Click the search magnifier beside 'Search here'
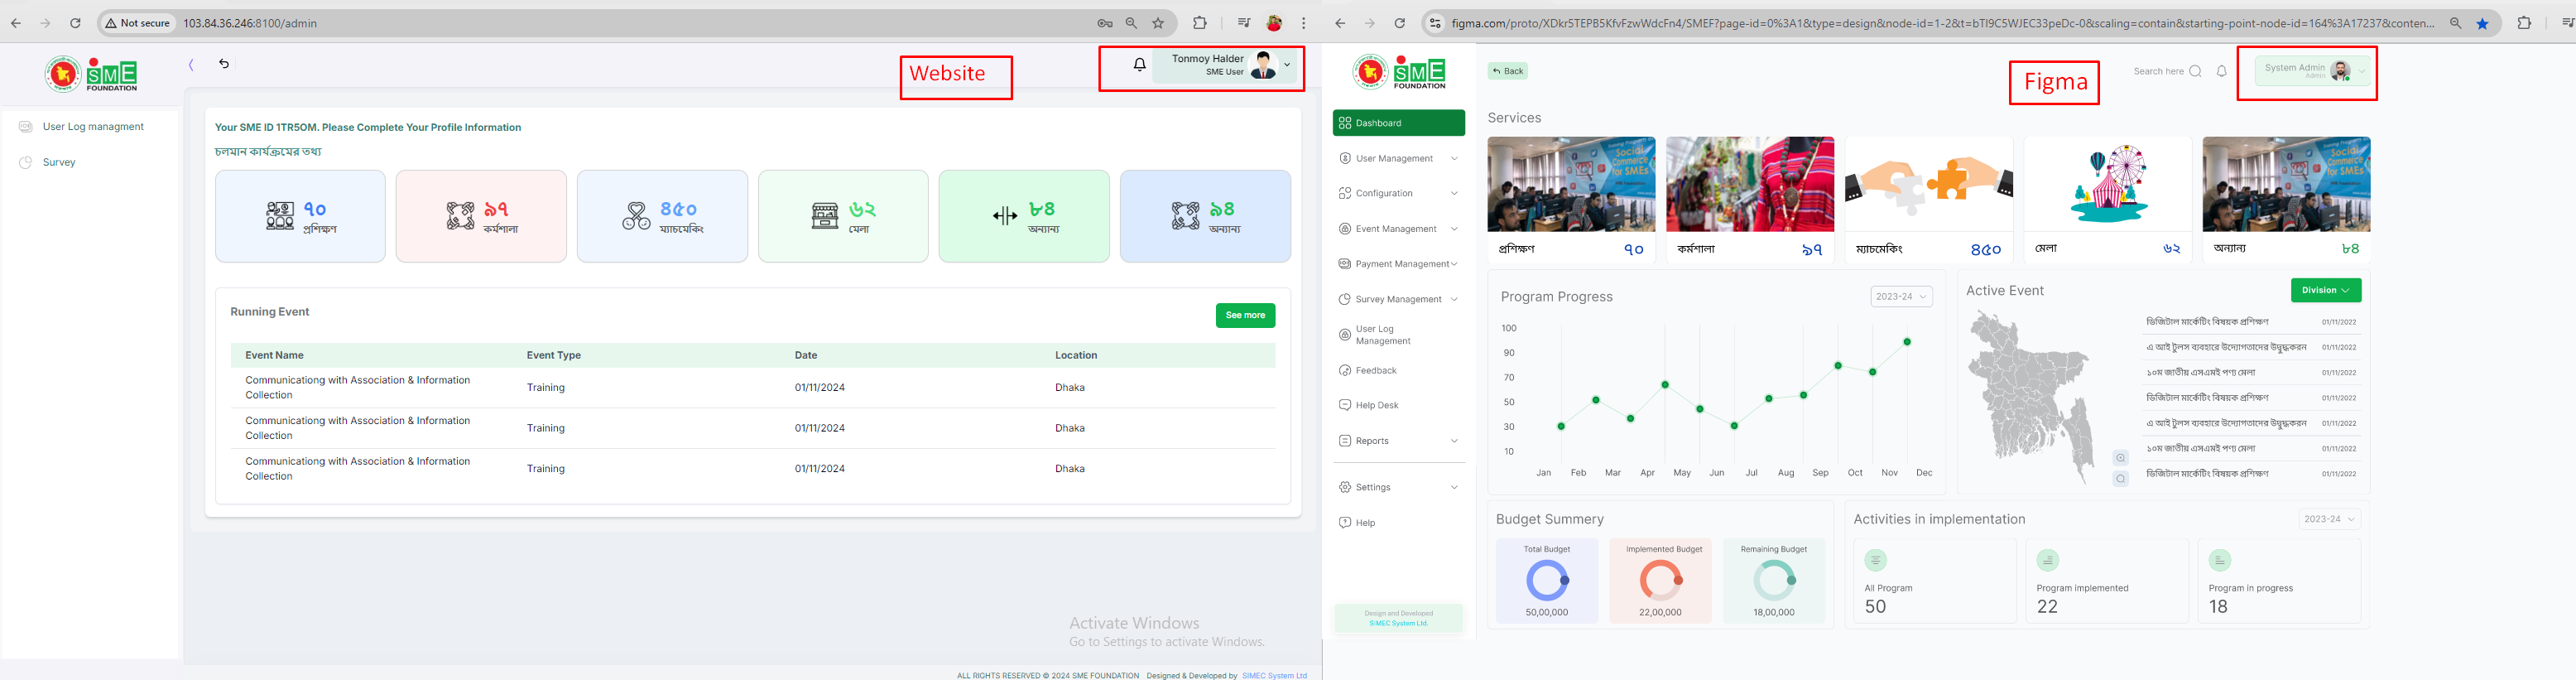This screenshot has width=2576, height=680. (2195, 71)
